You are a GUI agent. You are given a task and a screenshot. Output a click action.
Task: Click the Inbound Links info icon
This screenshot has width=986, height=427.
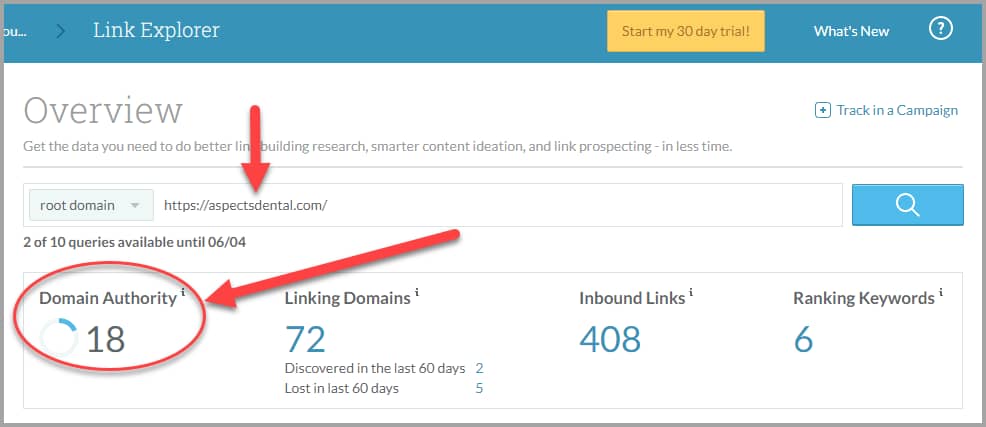691,292
